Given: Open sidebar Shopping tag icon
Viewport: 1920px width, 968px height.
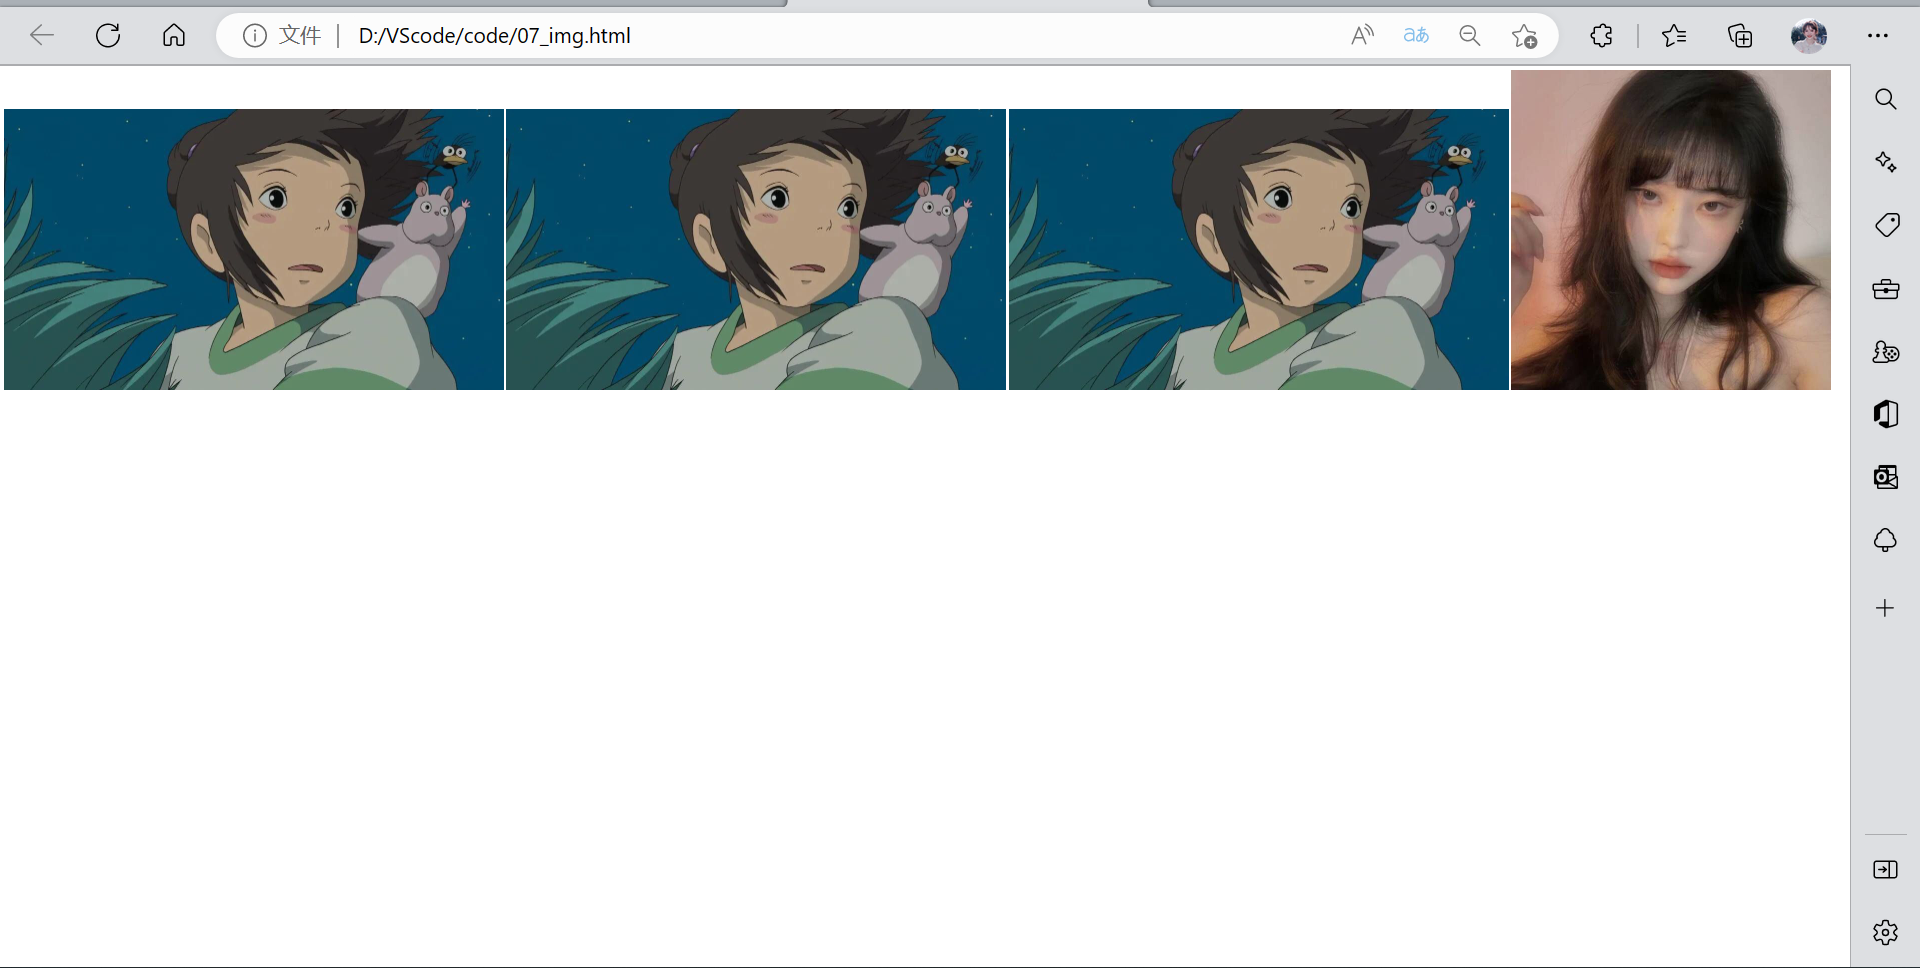Looking at the screenshot, I should pyautogui.click(x=1886, y=225).
